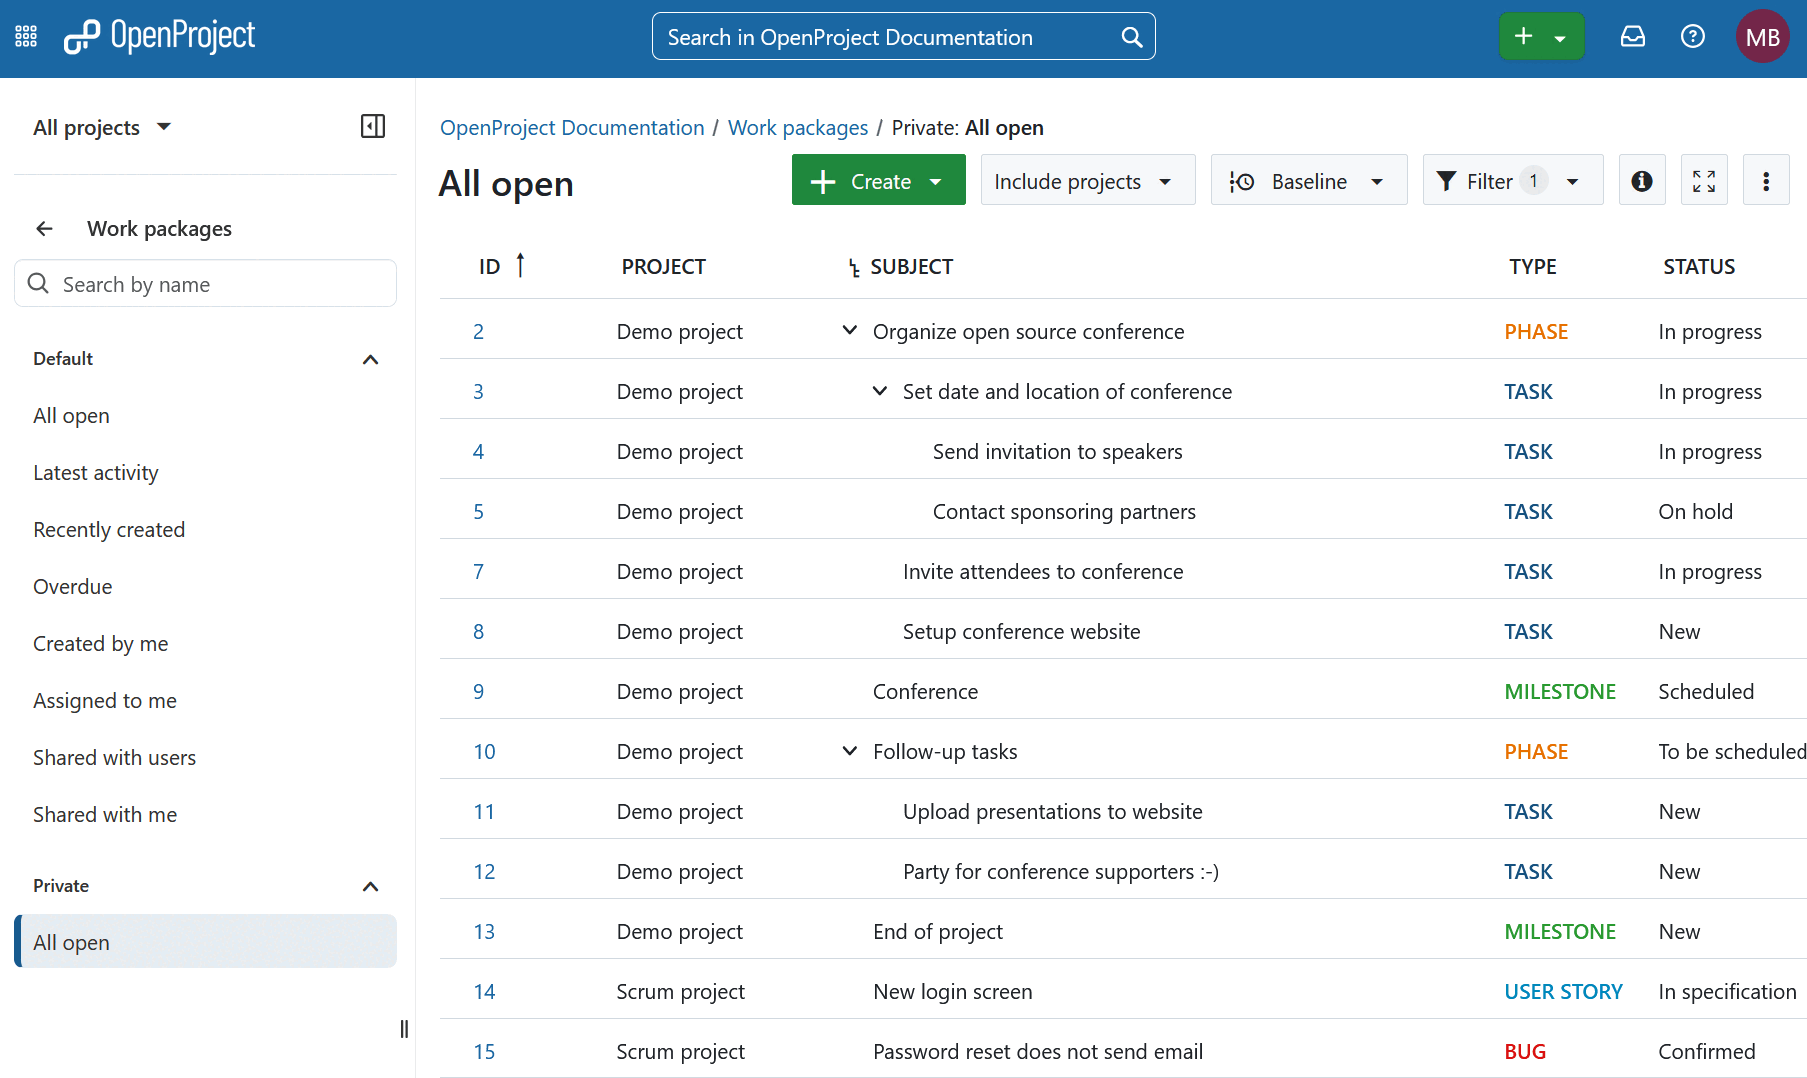Open the help menu
1807x1078 pixels.
[1693, 35]
